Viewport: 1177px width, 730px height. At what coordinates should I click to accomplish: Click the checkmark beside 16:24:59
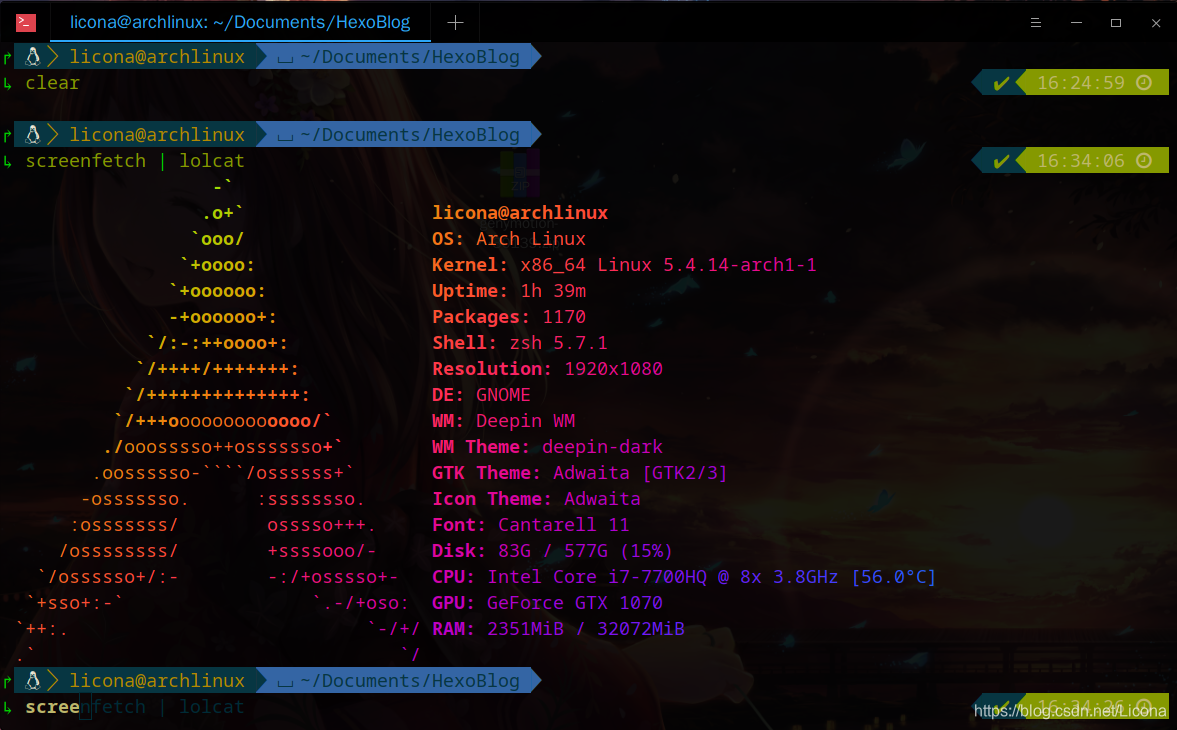[1001, 83]
